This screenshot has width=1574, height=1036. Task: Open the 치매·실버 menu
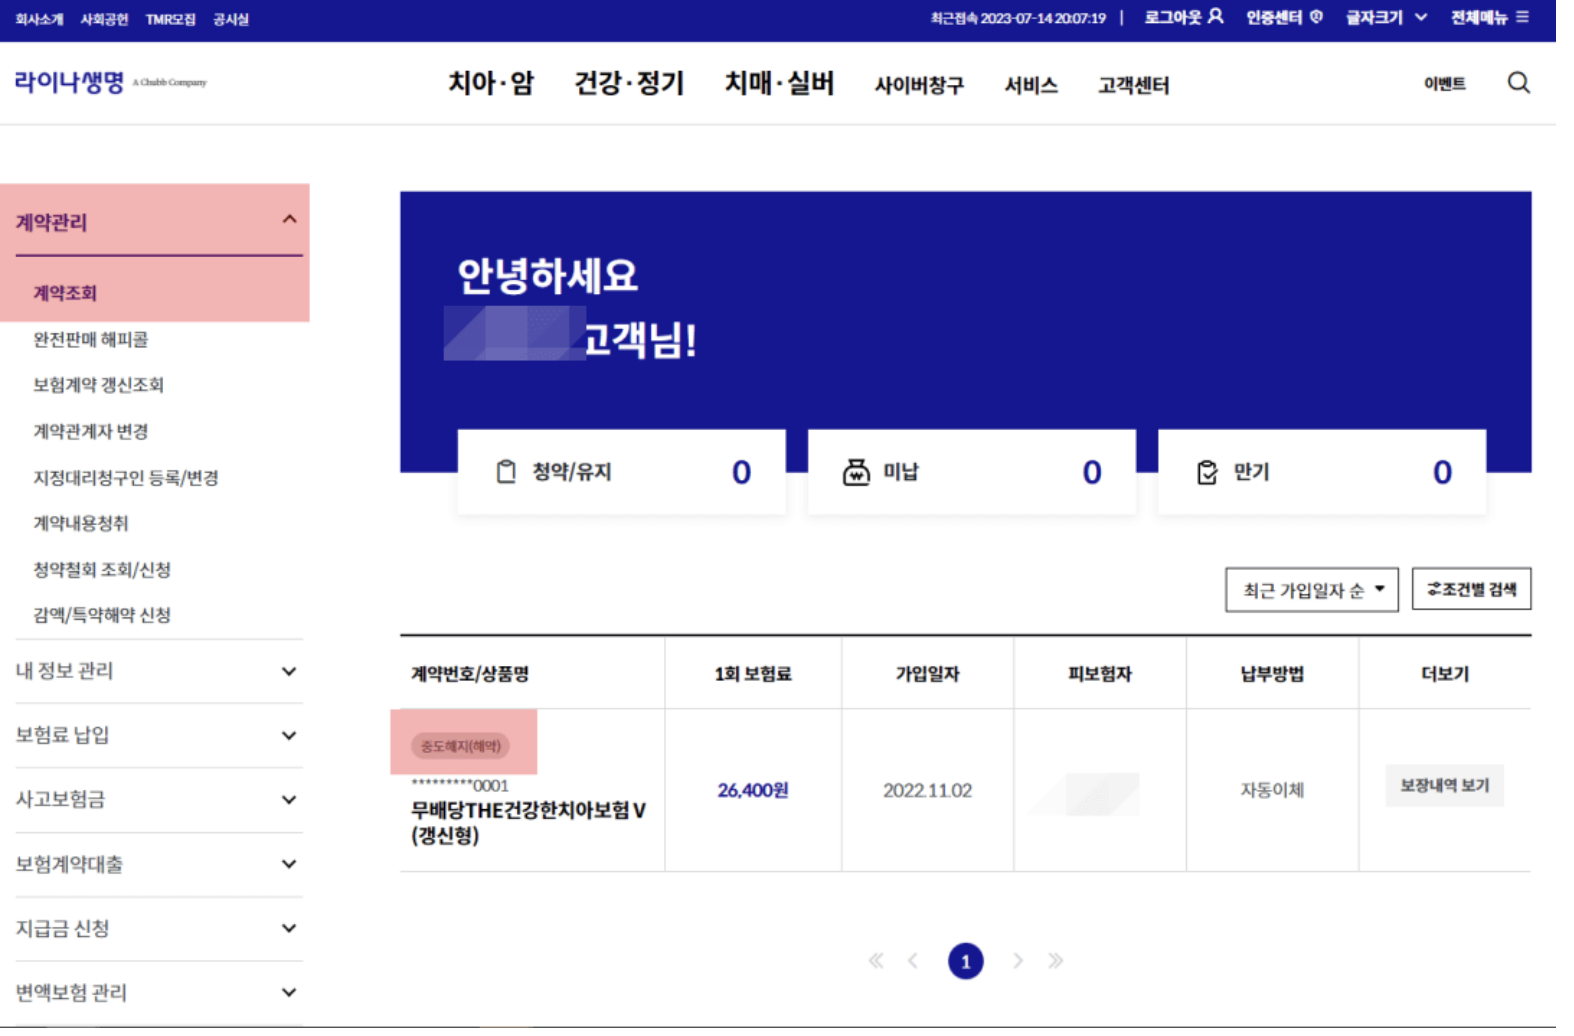tap(779, 83)
